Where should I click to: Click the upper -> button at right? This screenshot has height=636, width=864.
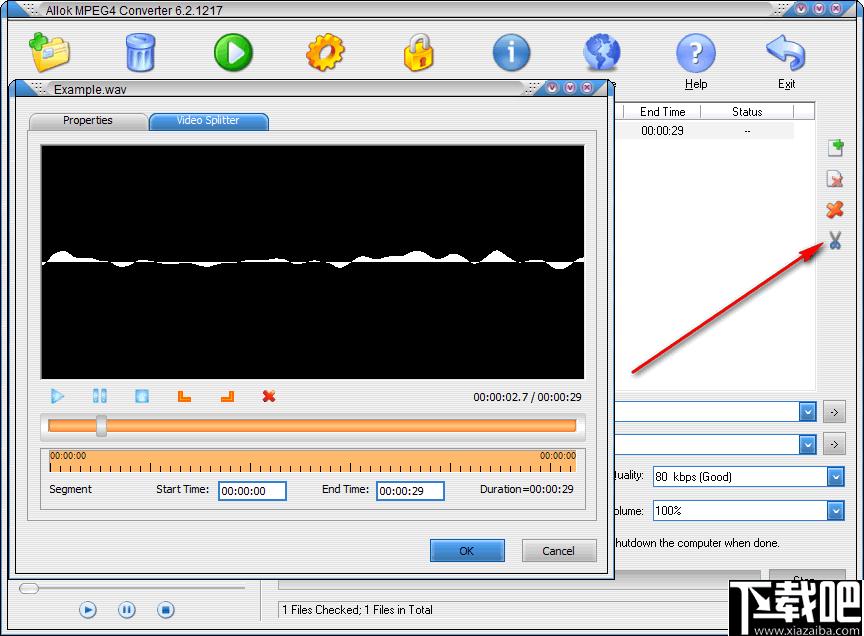[x=834, y=412]
